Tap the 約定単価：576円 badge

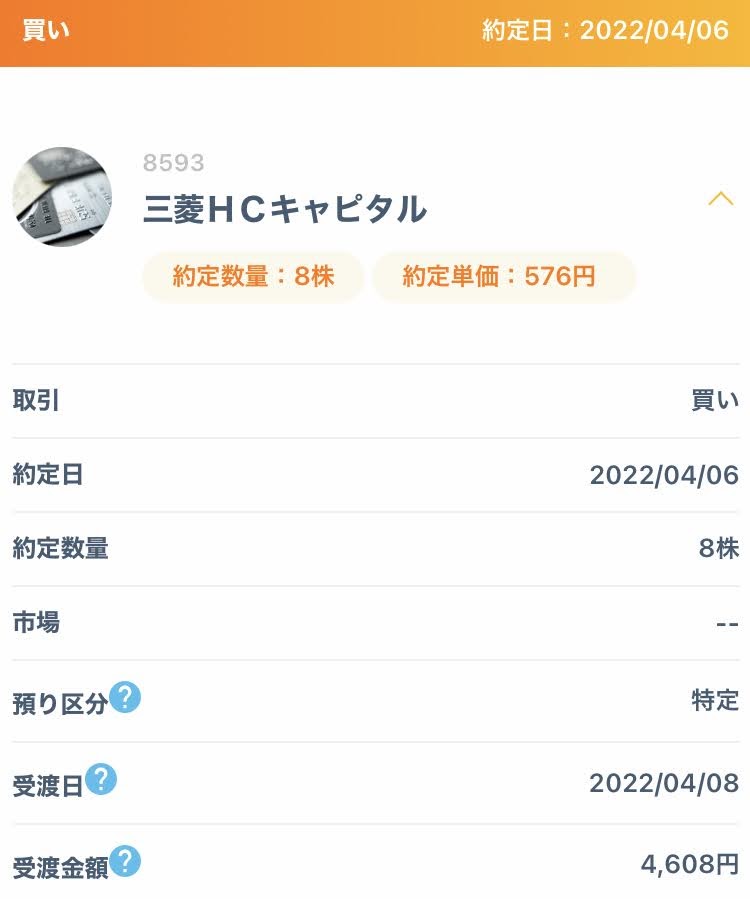pos(504,276)
